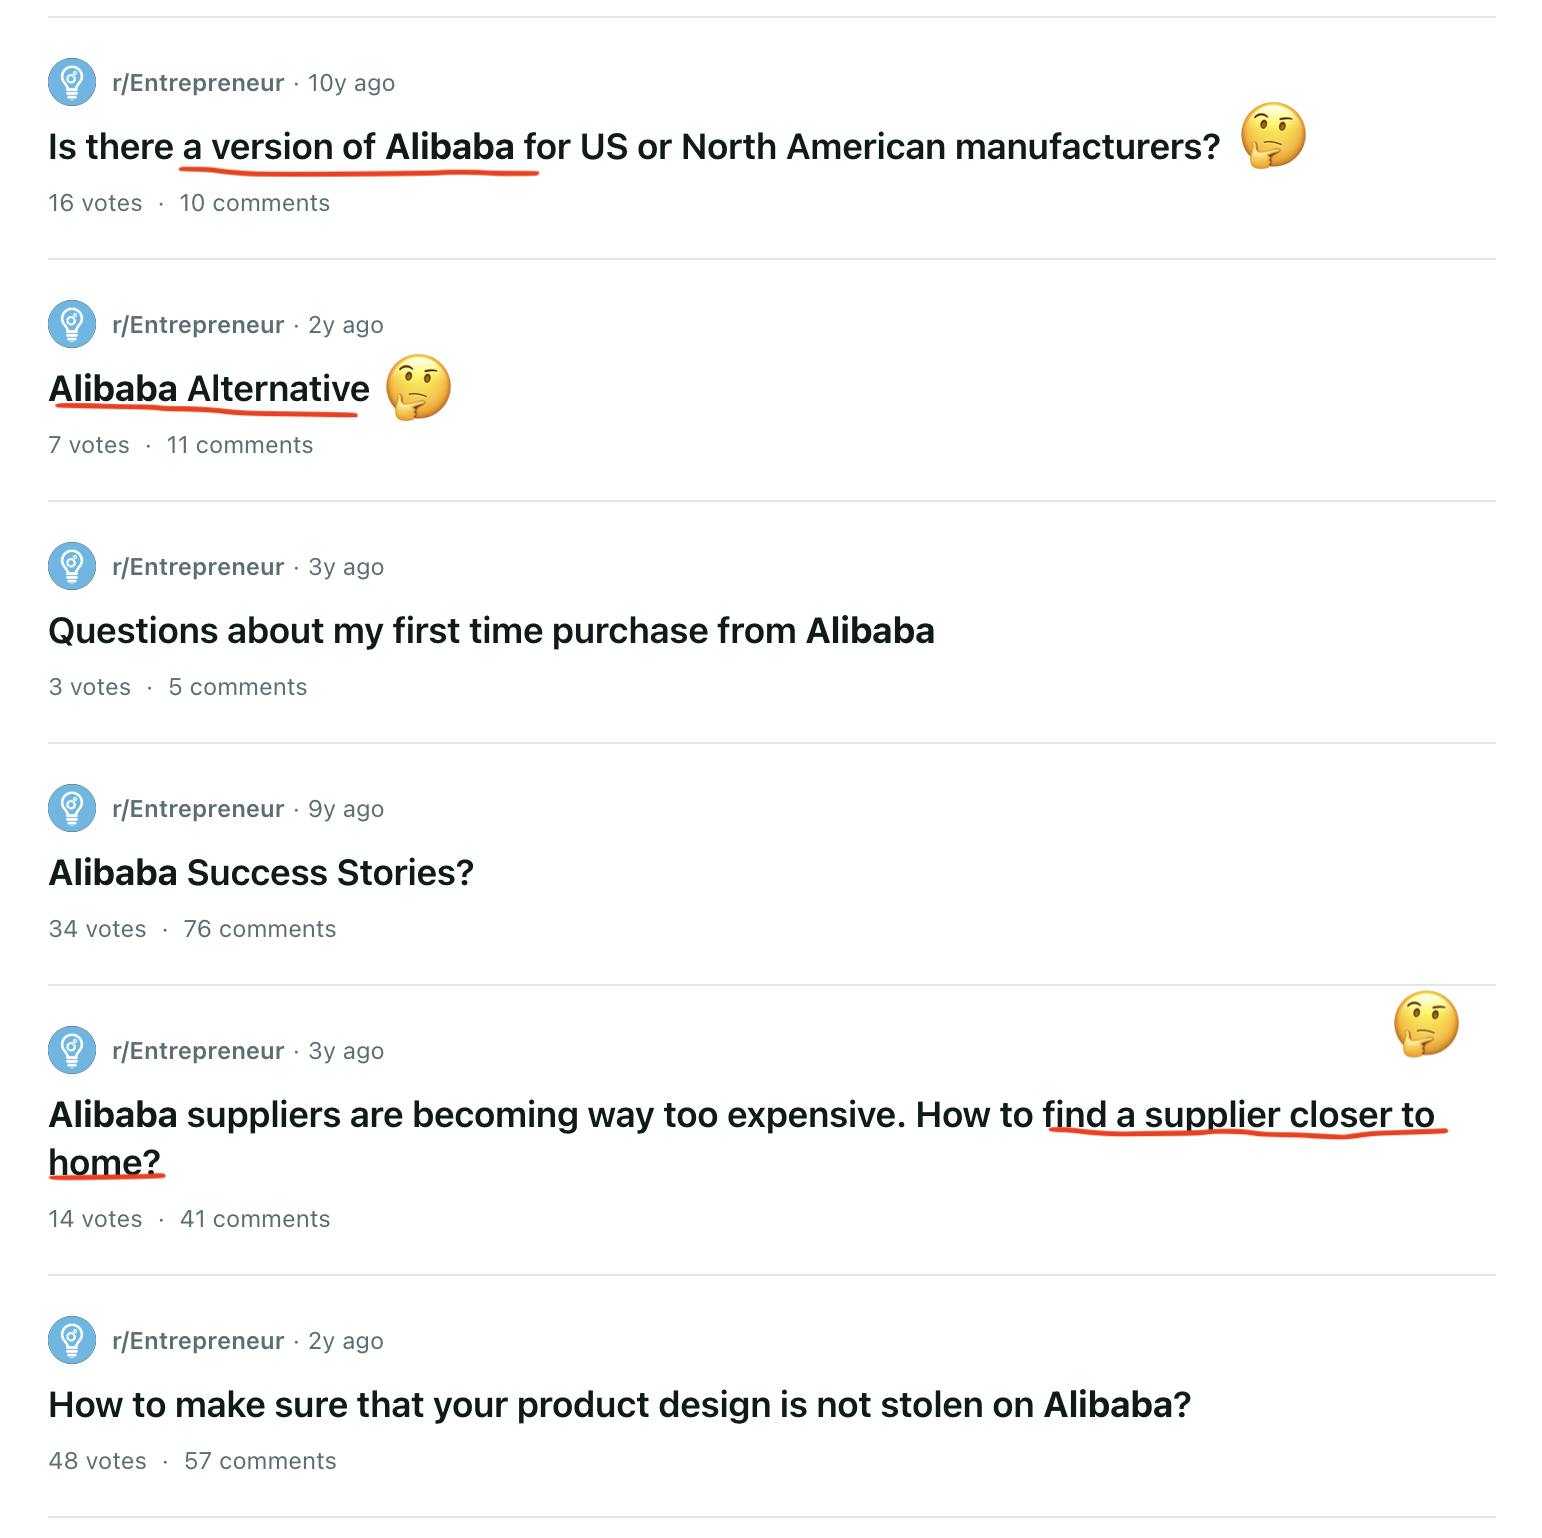Click r/Entrepreneur name on the 9y ago post
Viewport: 1542px width, 1538px height.
pyautogui.click(x=198, y=809)
